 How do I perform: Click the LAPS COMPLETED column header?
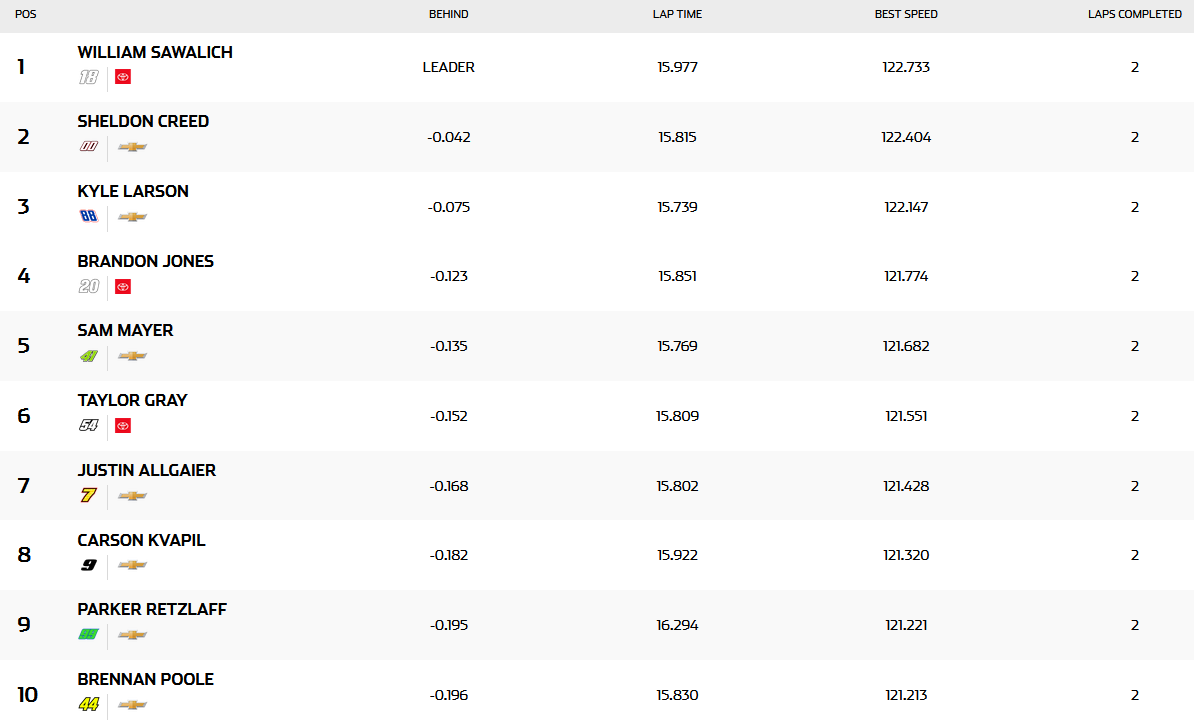1134,15
